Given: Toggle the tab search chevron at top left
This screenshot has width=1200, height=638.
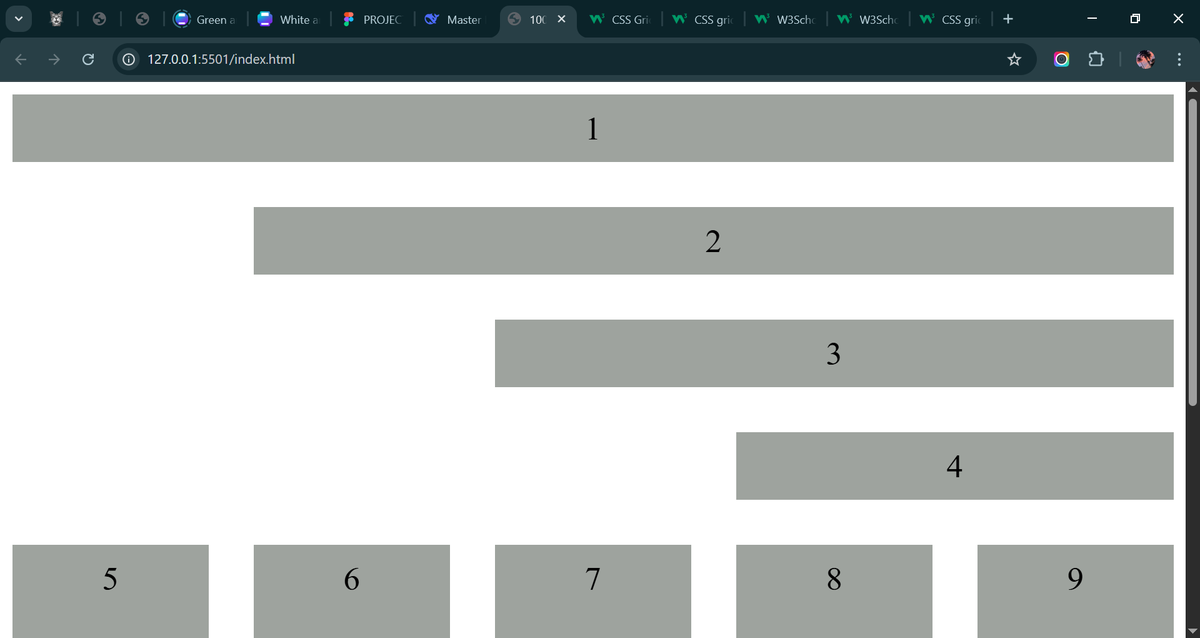Looking at the screenshot, I should point(18,18).
